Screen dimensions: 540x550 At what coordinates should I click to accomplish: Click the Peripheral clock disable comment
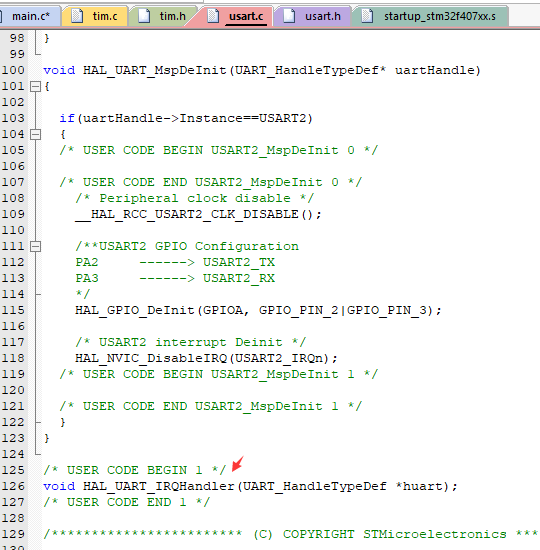pyautogui.click(x=195, y=198)
